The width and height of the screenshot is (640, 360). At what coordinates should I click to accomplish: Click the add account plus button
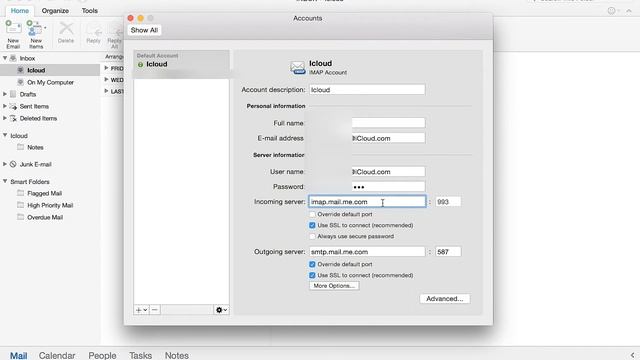coord(138,310)
